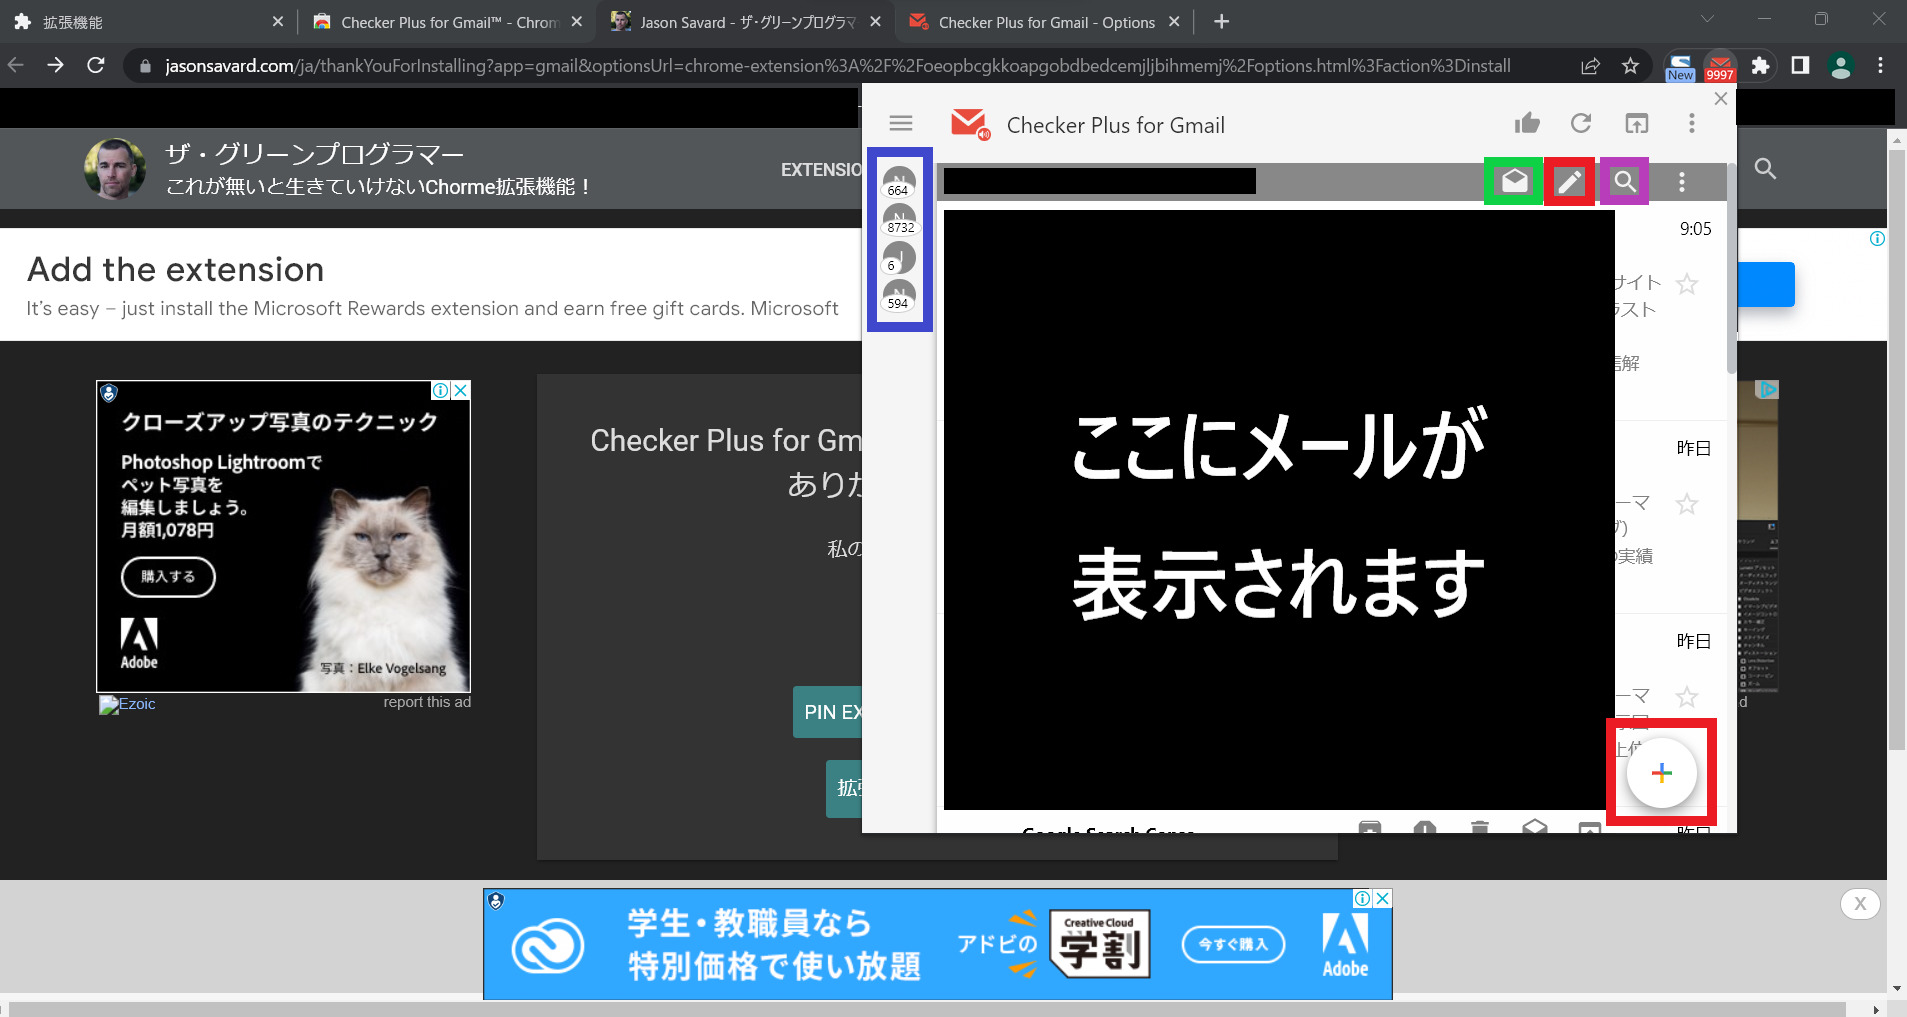Bookmark this page with star icon
The image size is (1907, 1017).
tap(1631, 66)
